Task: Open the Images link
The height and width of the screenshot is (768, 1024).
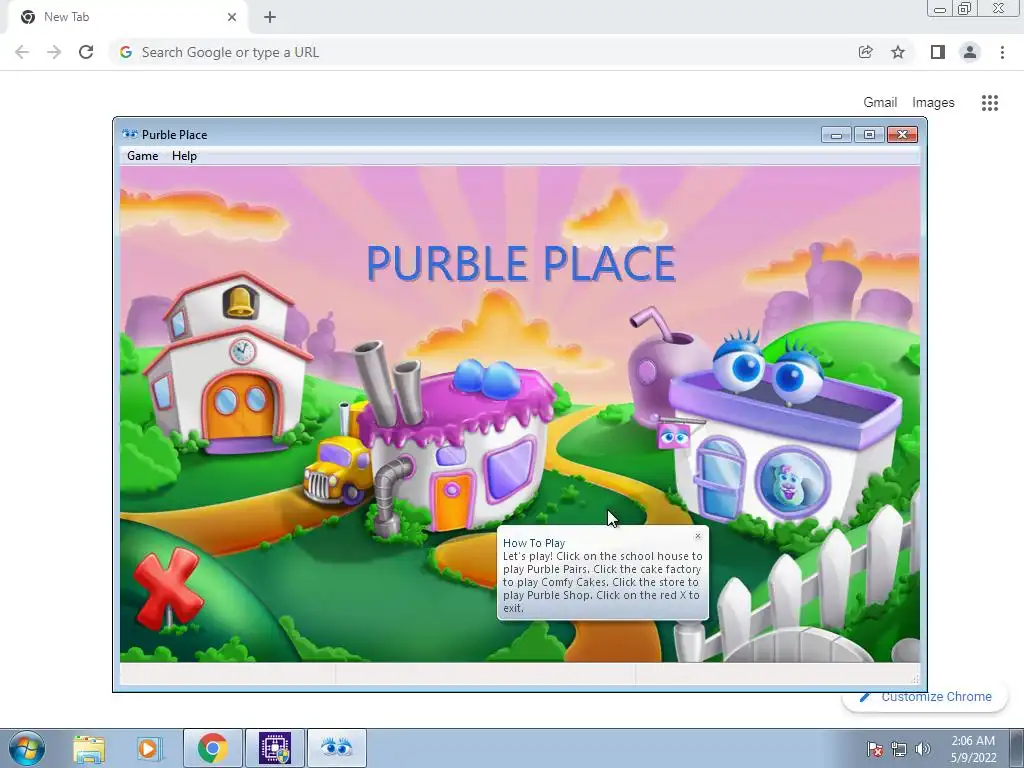Action: [933, 103]
